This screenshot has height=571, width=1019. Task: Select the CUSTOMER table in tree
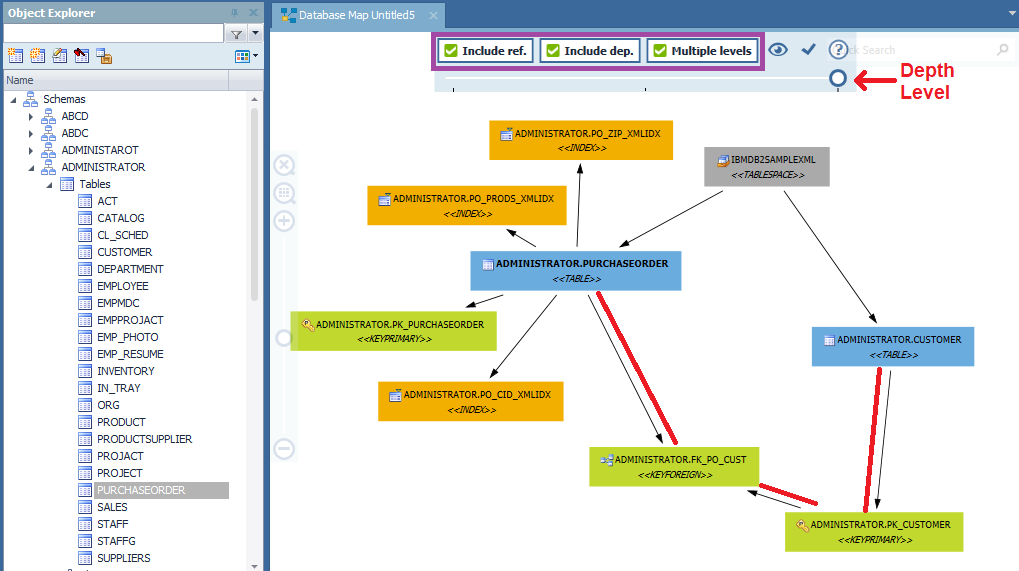(x=124, y=252)
